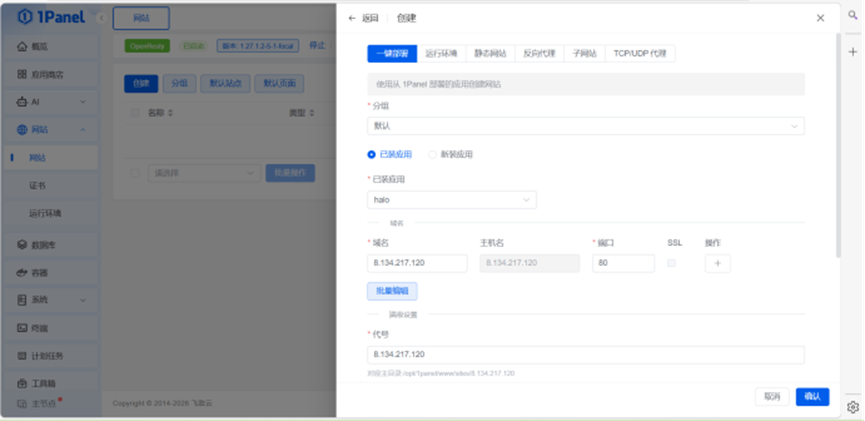Image resolution: width=865 pixels, height=421 pixels.
Task: Open the 分组 dropdown showing 默认
Action: pyautogui.click(x=586, y=126)
